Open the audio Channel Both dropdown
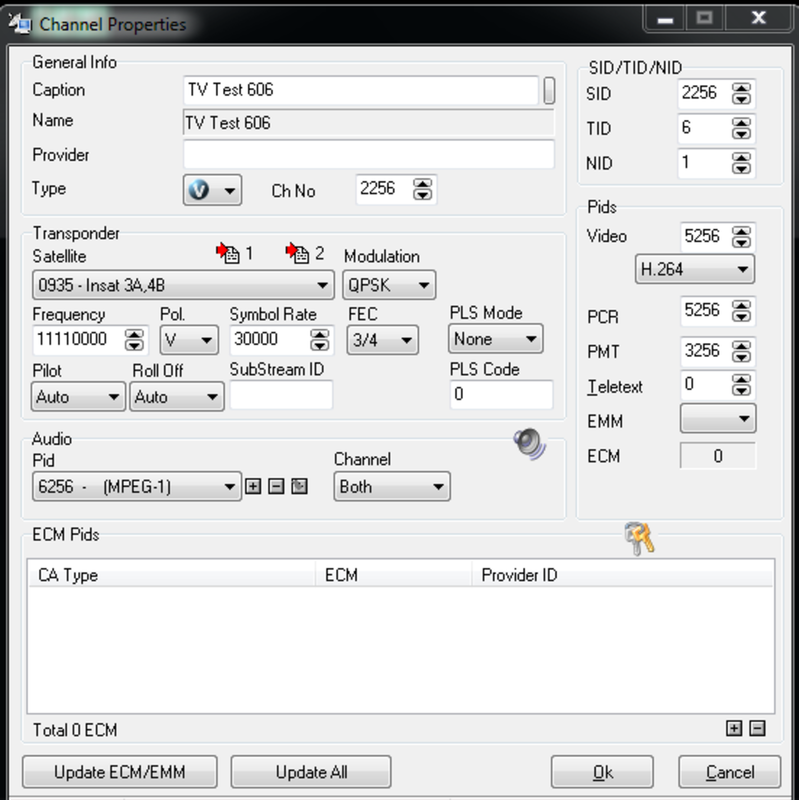The height and width of the screenshot is (800, 799). (392, 486)
